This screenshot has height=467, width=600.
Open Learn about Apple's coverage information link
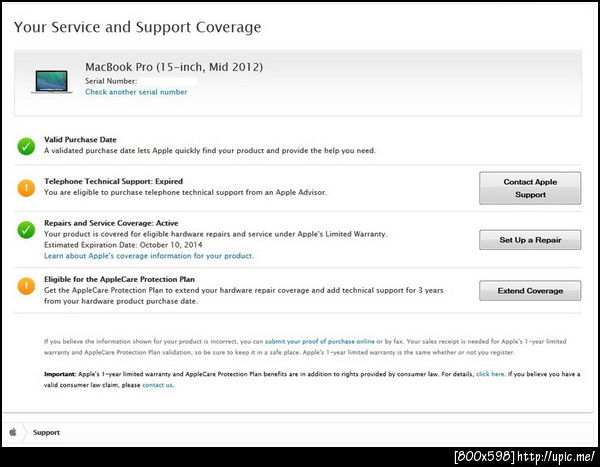pyautogui.click(x=149, y=256)
